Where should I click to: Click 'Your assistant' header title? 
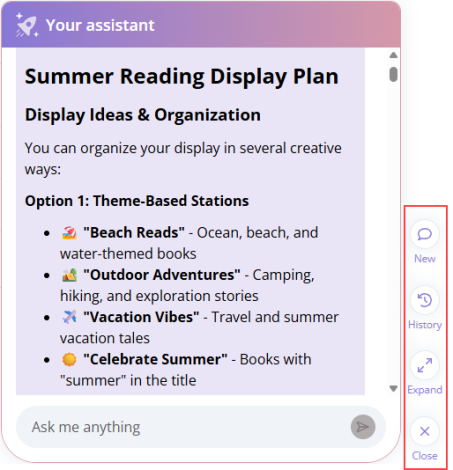pos(100,25)
